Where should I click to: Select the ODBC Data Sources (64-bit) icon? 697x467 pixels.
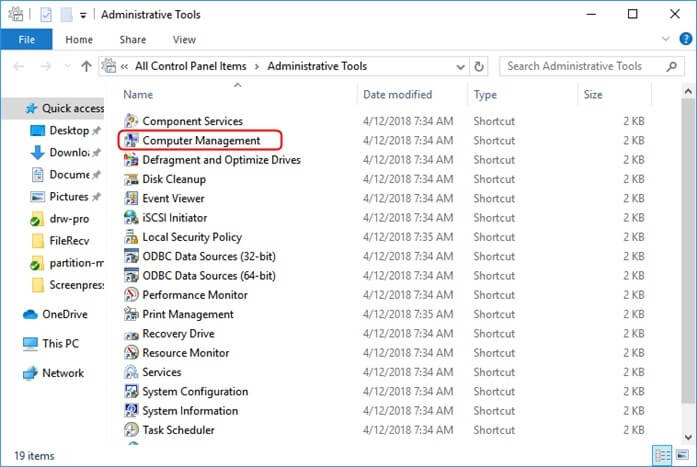click(x=131, y=275)
